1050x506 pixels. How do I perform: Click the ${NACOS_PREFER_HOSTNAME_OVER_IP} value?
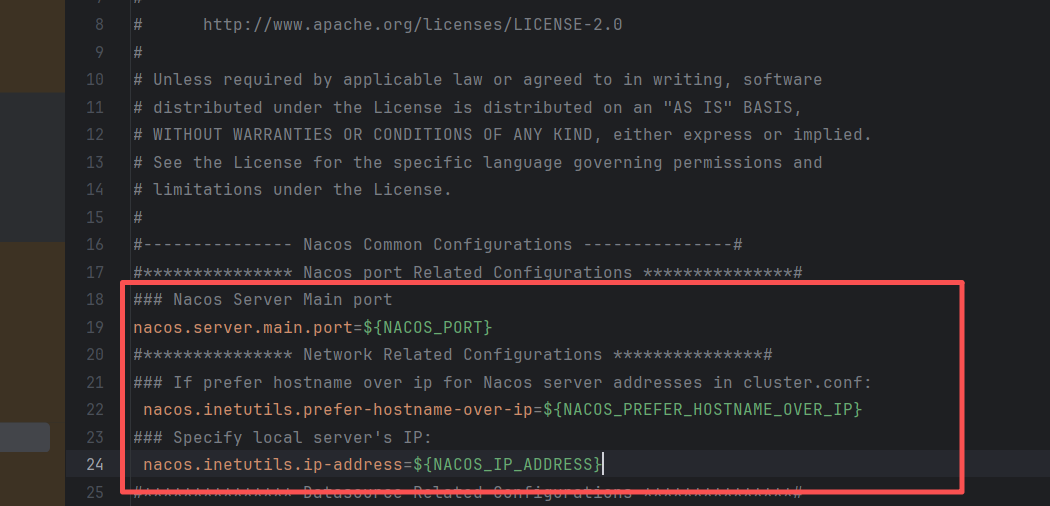tap(702, 409)
